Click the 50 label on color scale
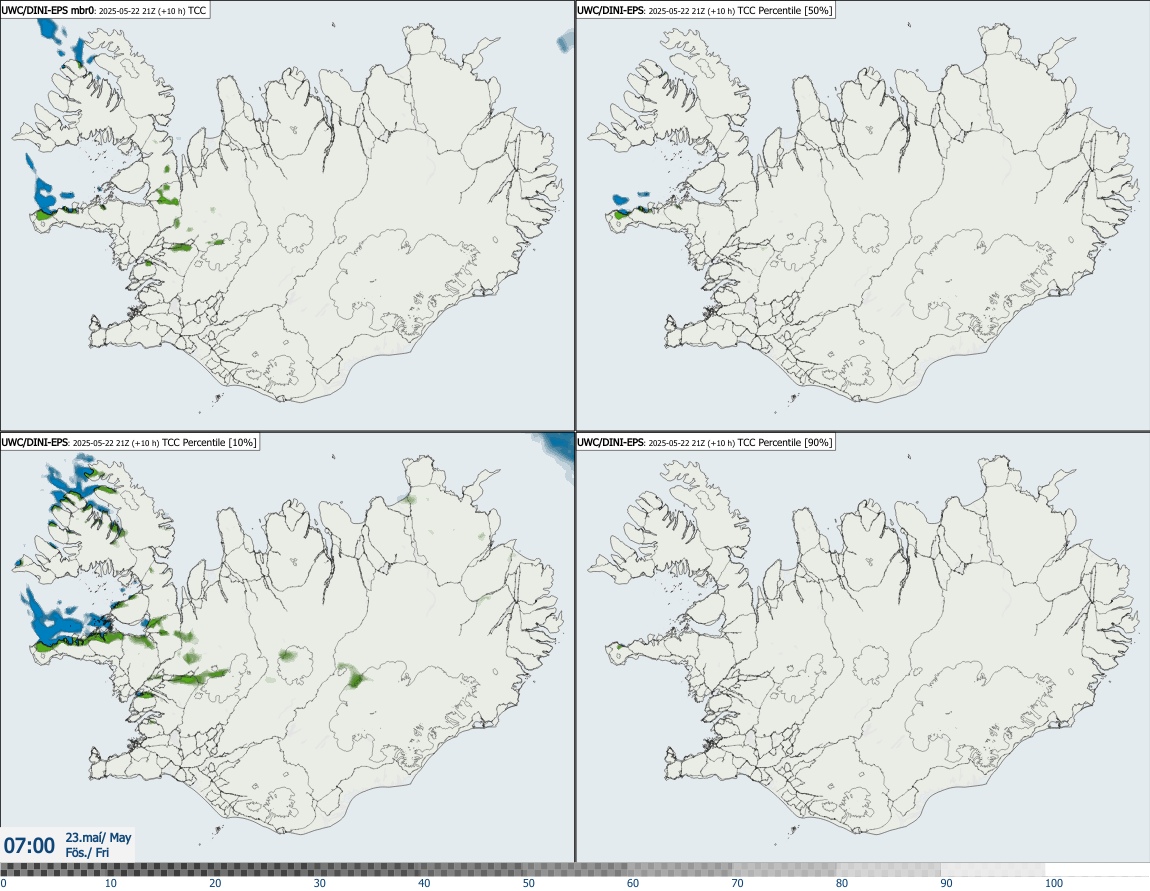The width and height of the screenshot is (1150, 891). click(529, 883)
